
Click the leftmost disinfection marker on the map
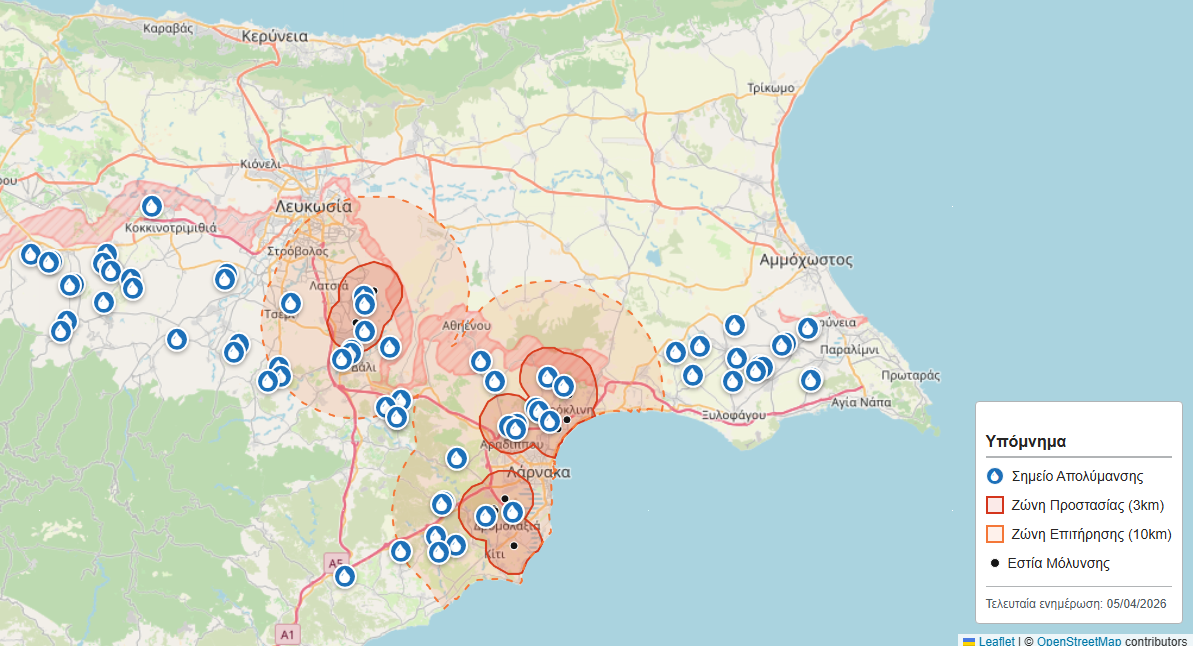[x=31, y=254]
